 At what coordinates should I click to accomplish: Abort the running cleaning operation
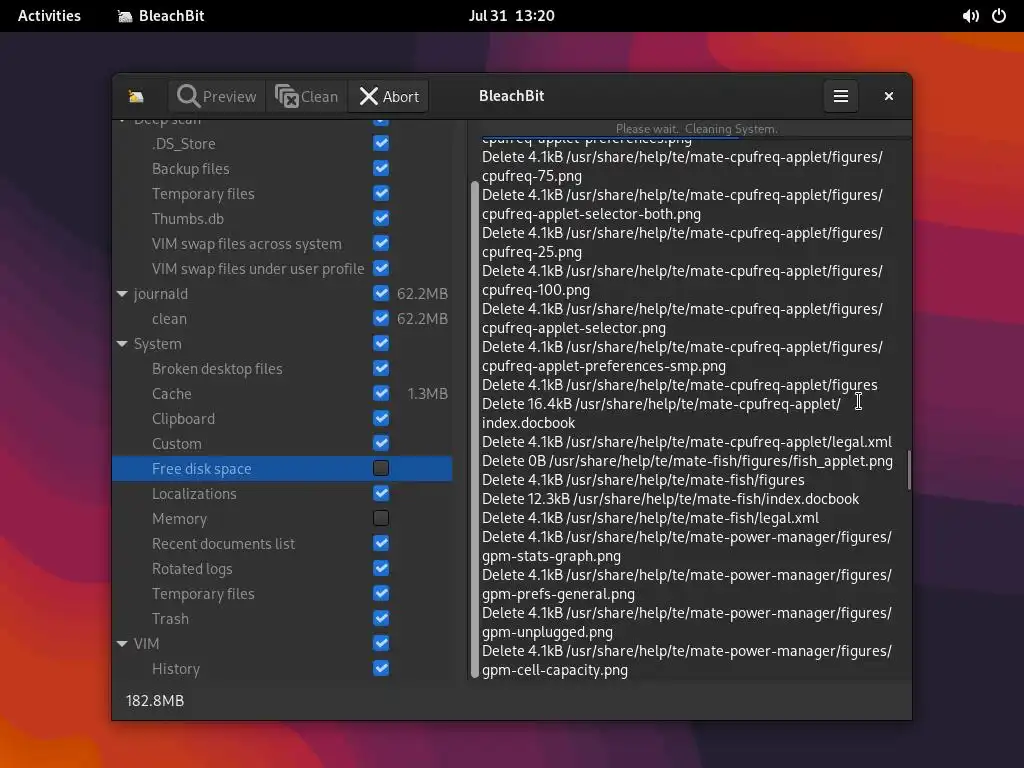tap(389, 97)
